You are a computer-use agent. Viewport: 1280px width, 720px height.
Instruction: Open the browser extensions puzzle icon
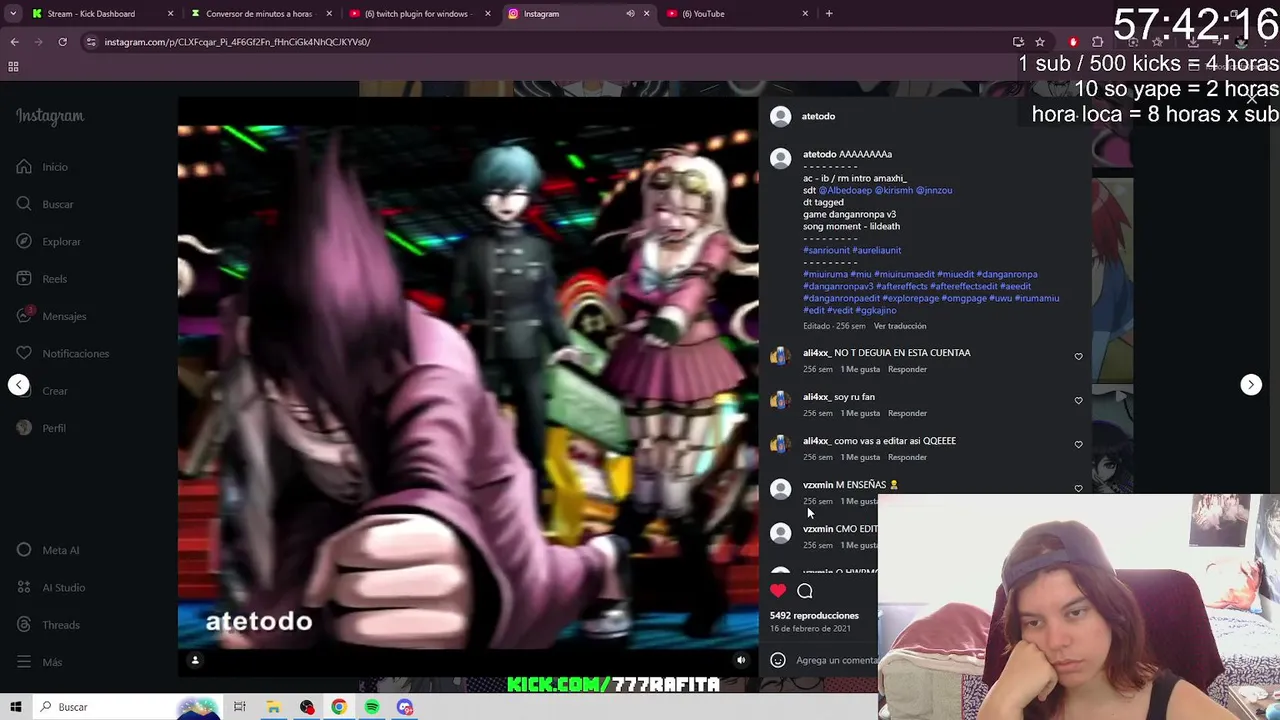pos(1097,42)
